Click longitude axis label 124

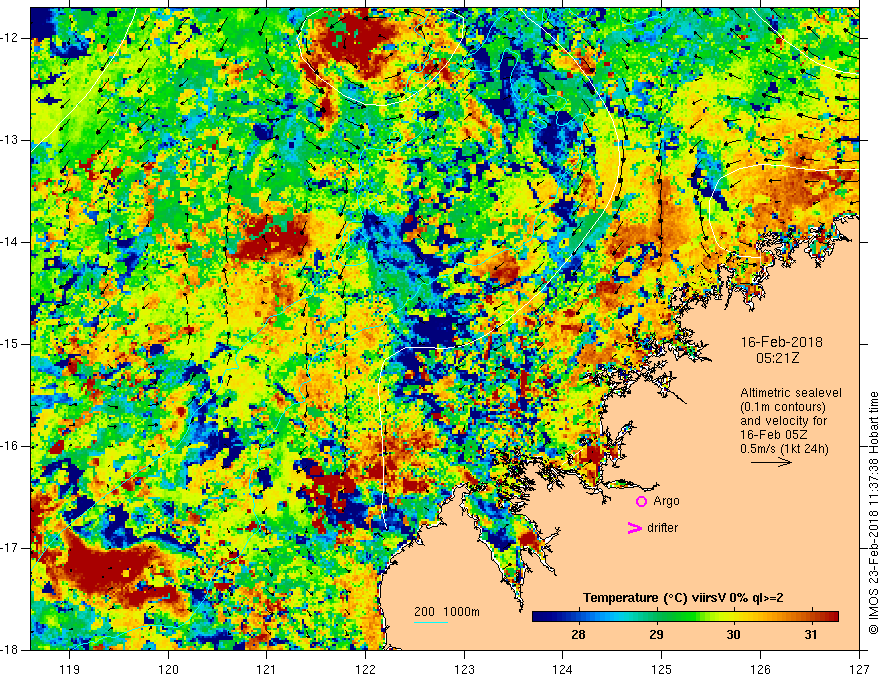click(x=563, y=669)
